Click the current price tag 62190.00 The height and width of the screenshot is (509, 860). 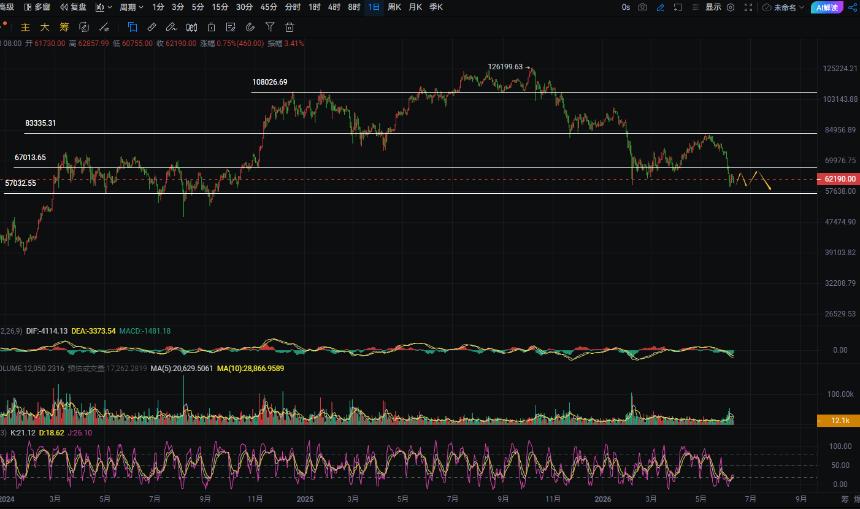pyautogui.click(x=839, y=179)
